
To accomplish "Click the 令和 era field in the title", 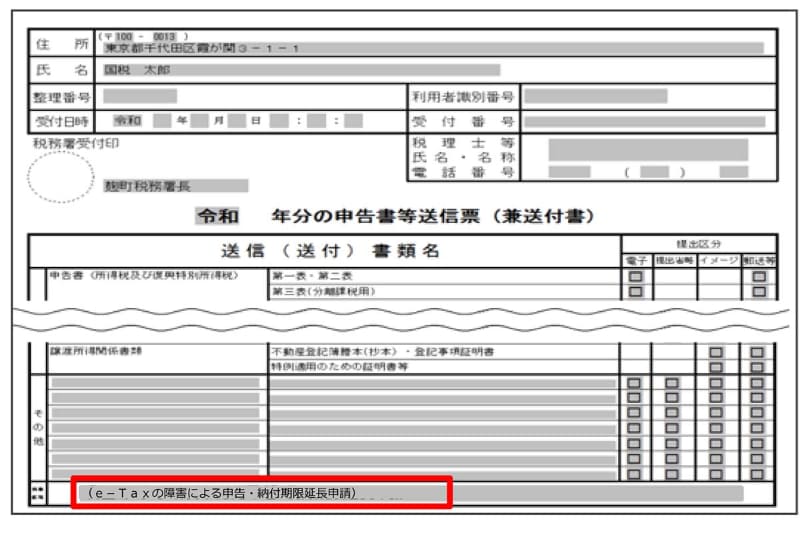I will pos(218,216).
